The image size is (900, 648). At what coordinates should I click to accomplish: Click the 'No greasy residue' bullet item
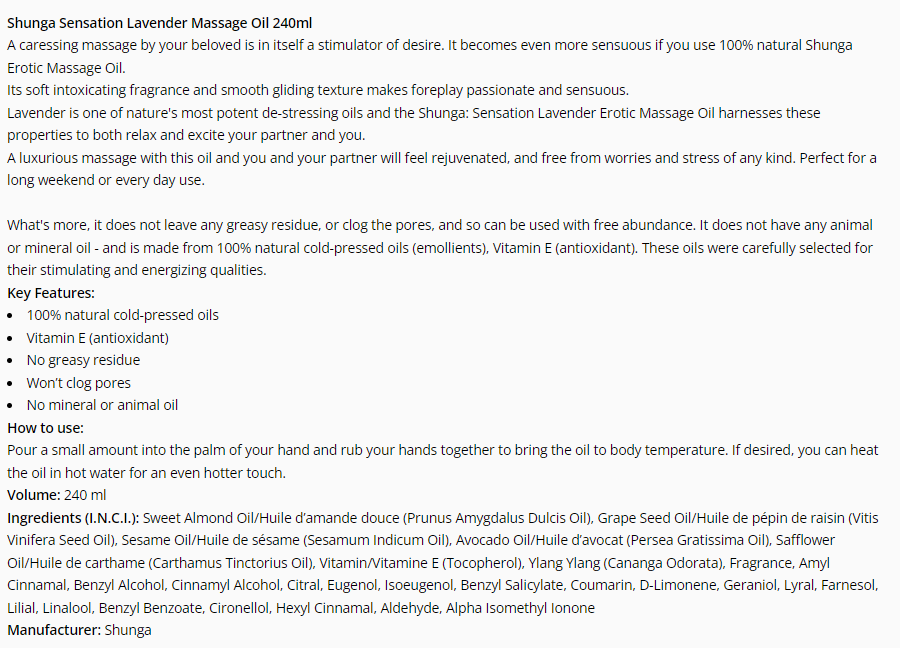pyautogui.click(x=83, y=360)
